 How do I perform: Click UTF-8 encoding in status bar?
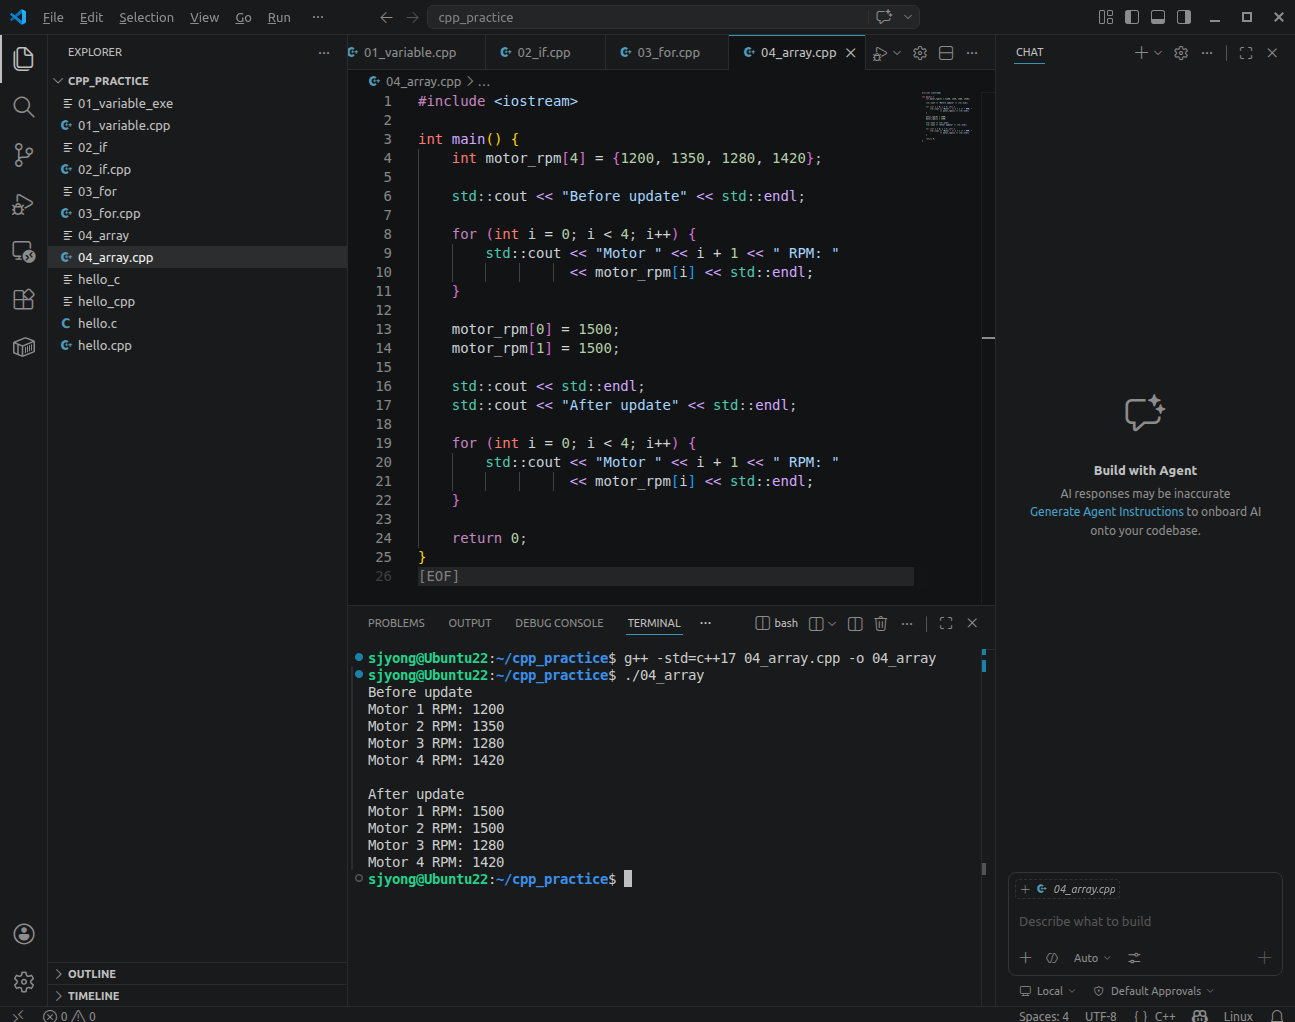coord(1101,1015)
